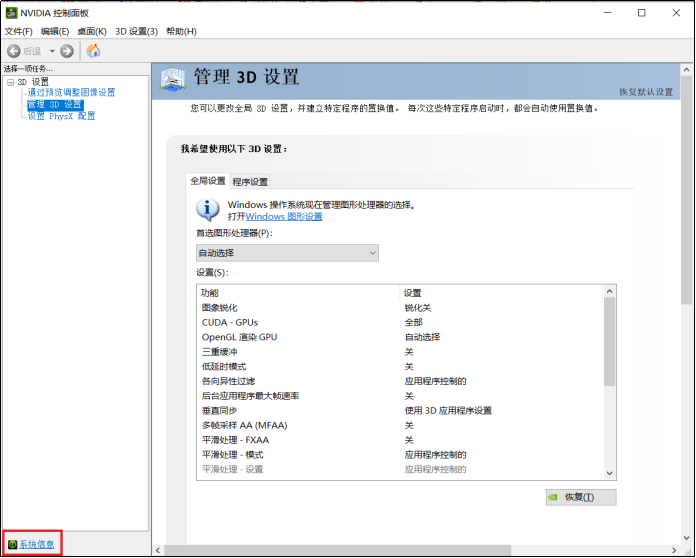Select 通过预览调整图像设置 in the task tree
The image size is (696, 558).
[71, 92]
